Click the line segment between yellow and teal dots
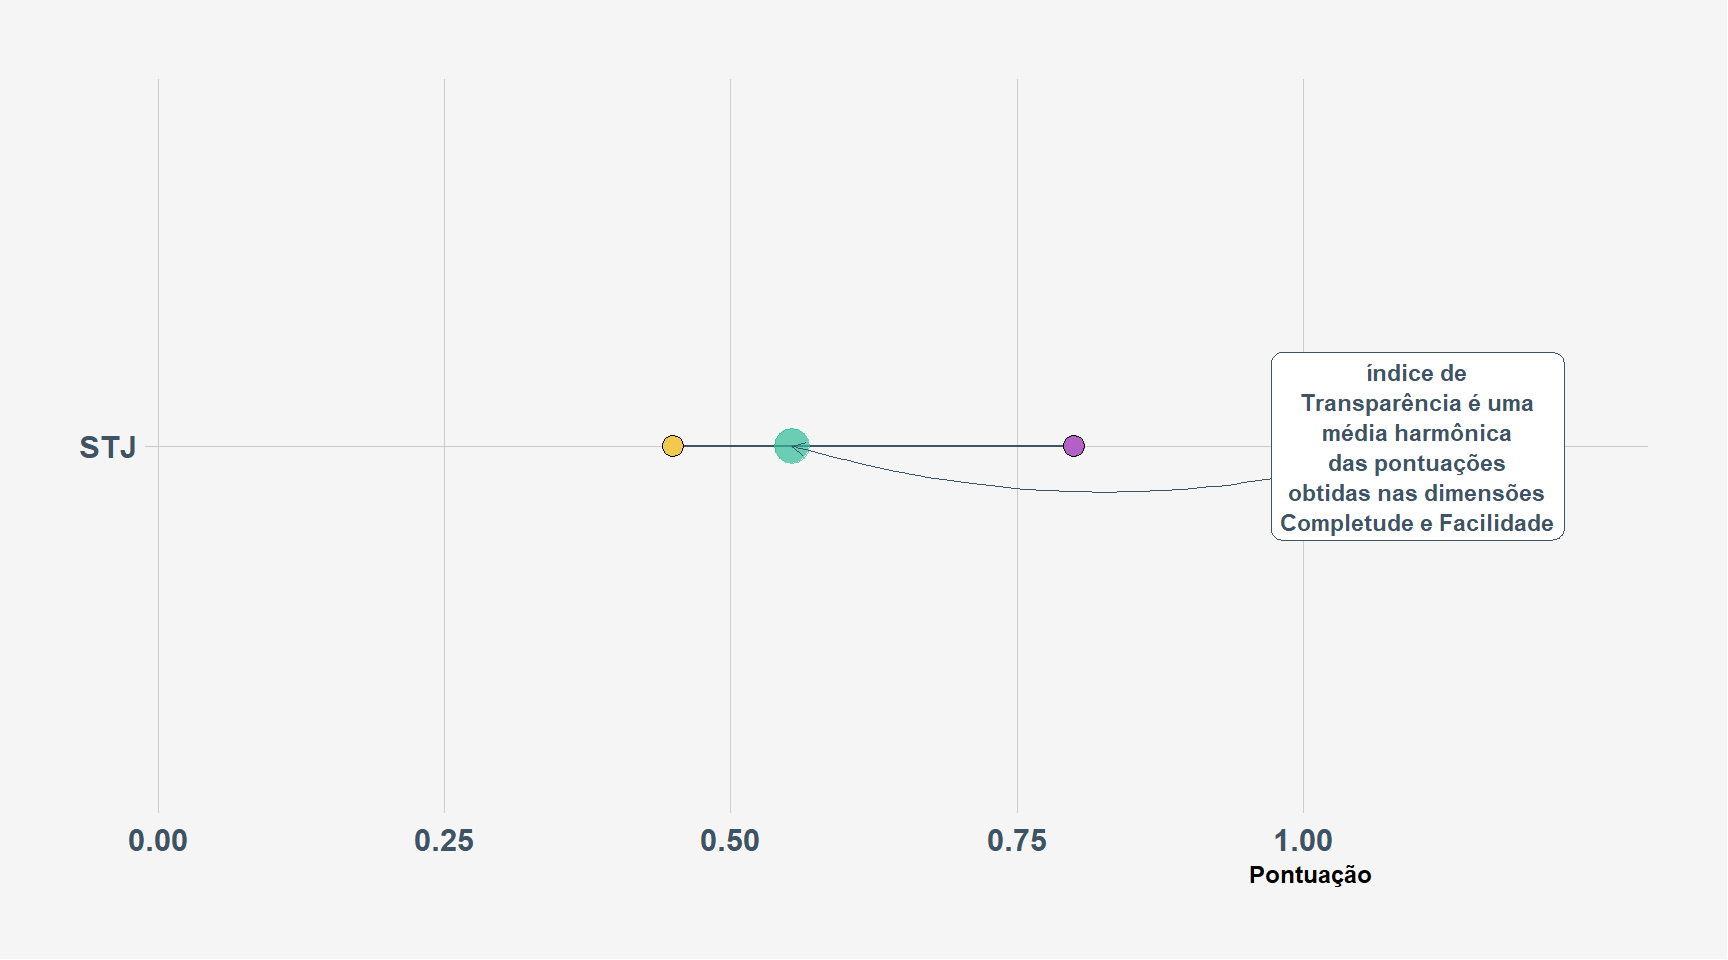 (x=729, y=446)
